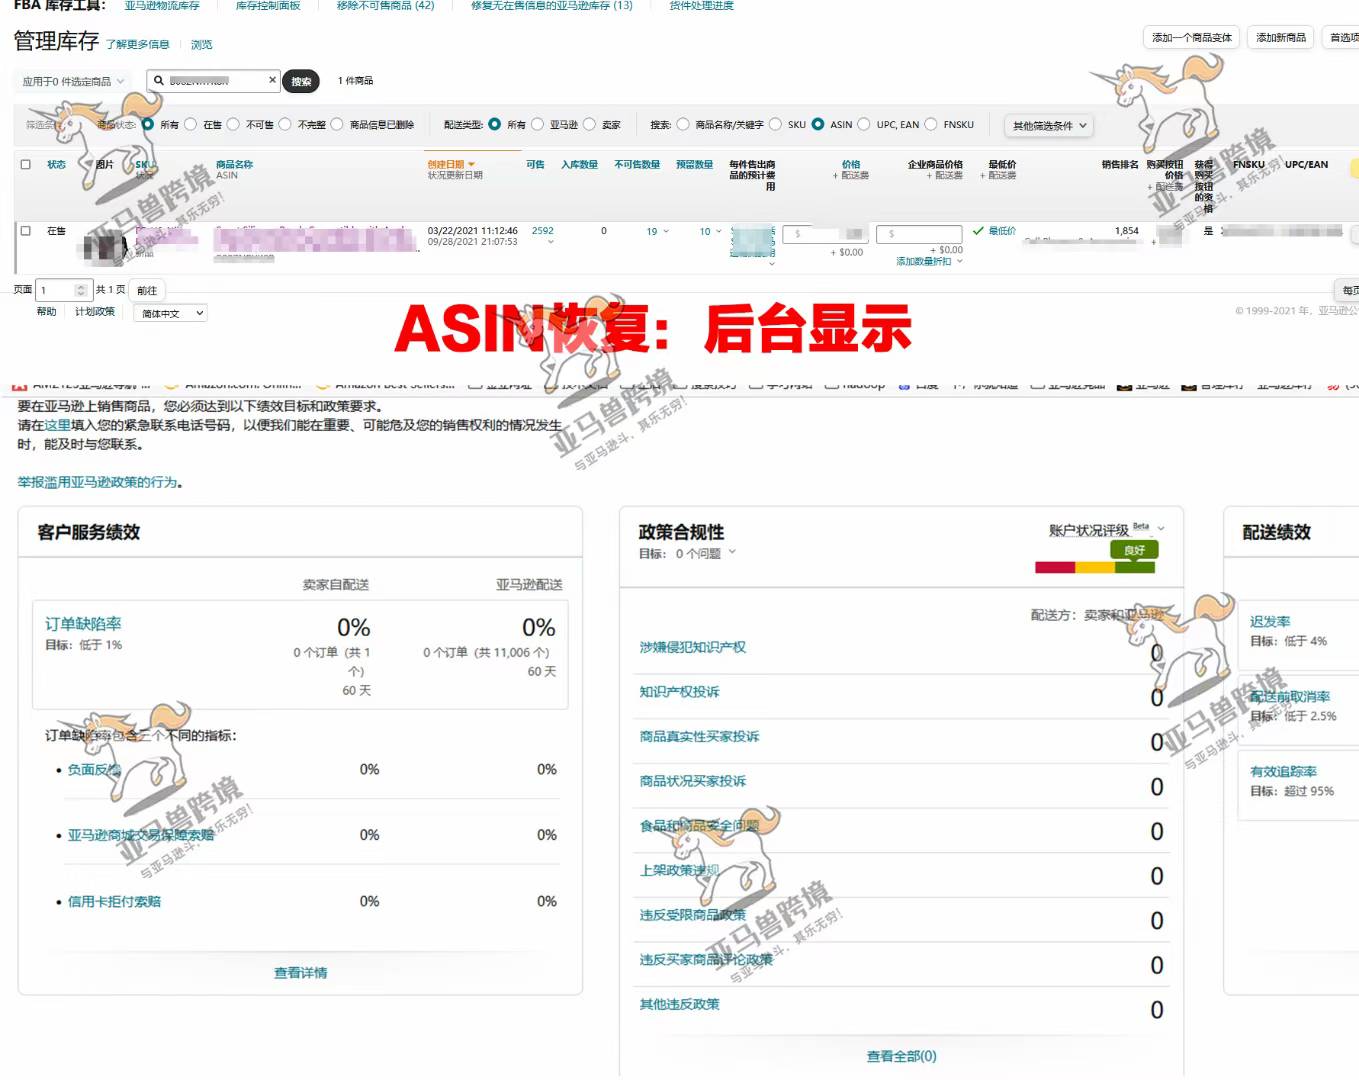1359x1080 pixels.
Task: Click the magnifier icon in inventory search box
Action: 158,81
